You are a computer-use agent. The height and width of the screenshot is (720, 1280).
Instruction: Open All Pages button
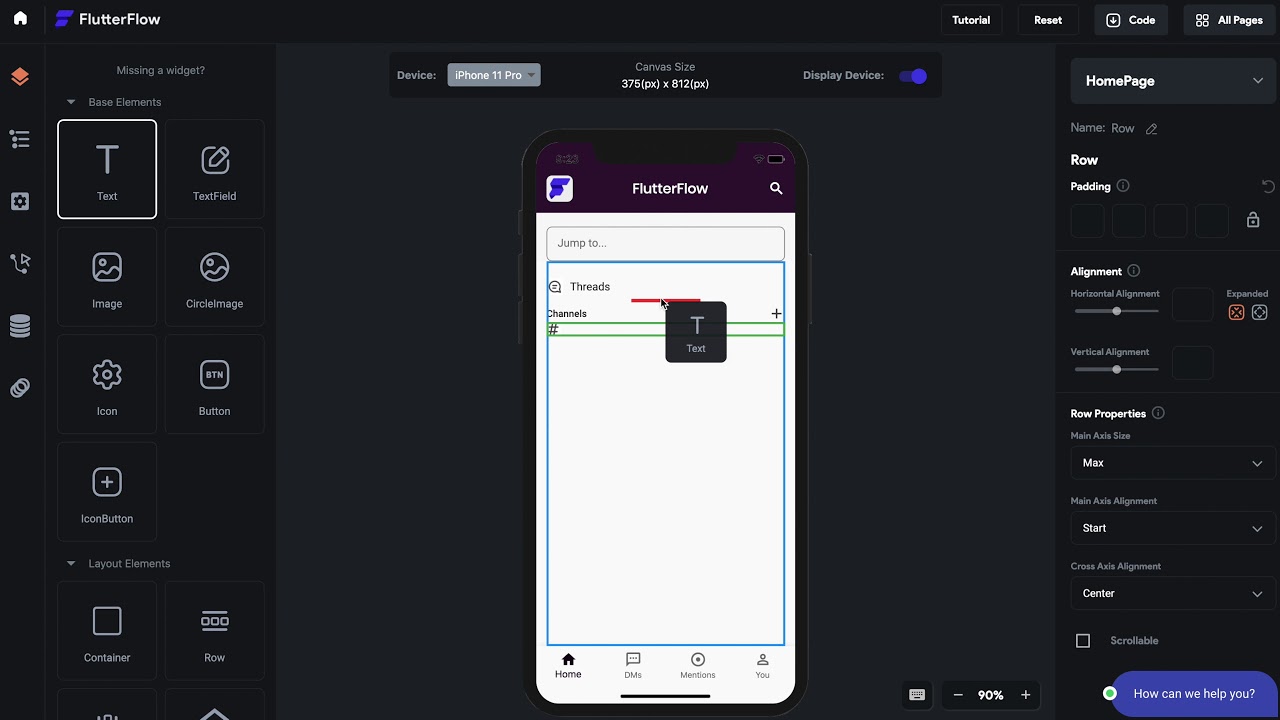click(1229, 20)
